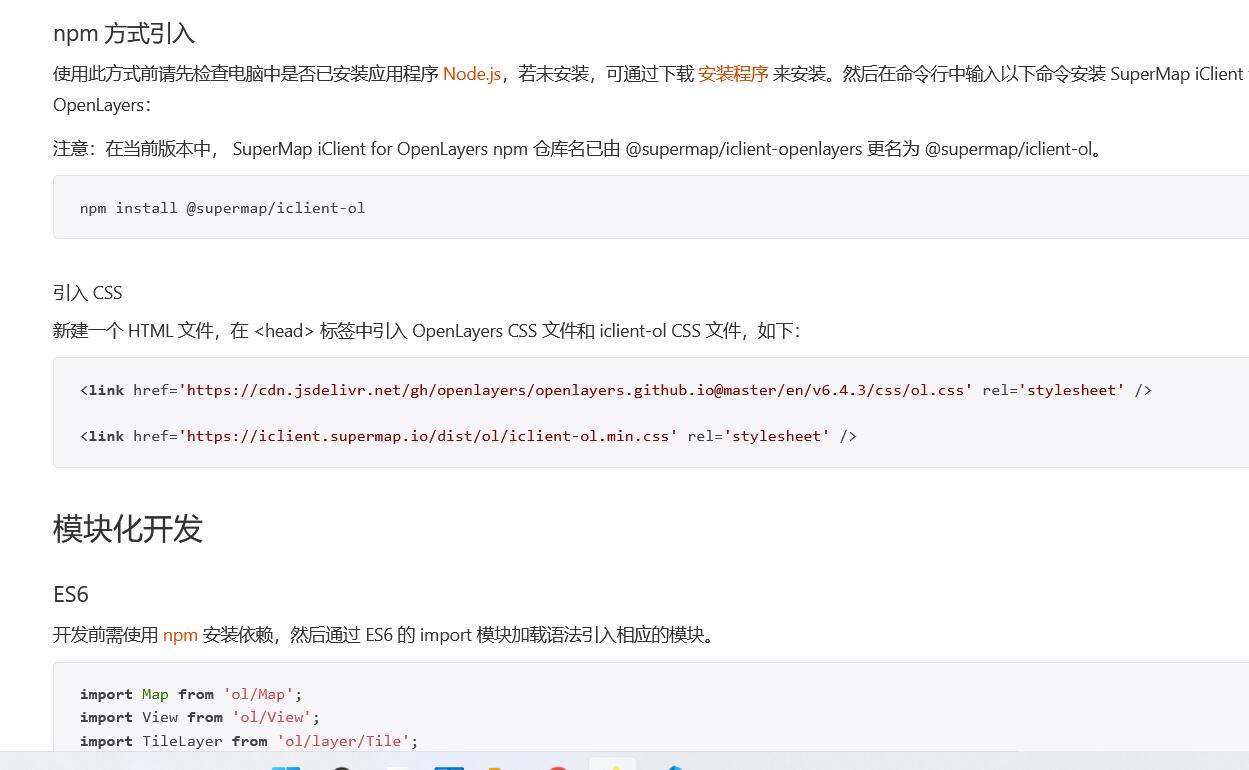
Task: Click the 'ES6' heading
Action: click(71, 594)
